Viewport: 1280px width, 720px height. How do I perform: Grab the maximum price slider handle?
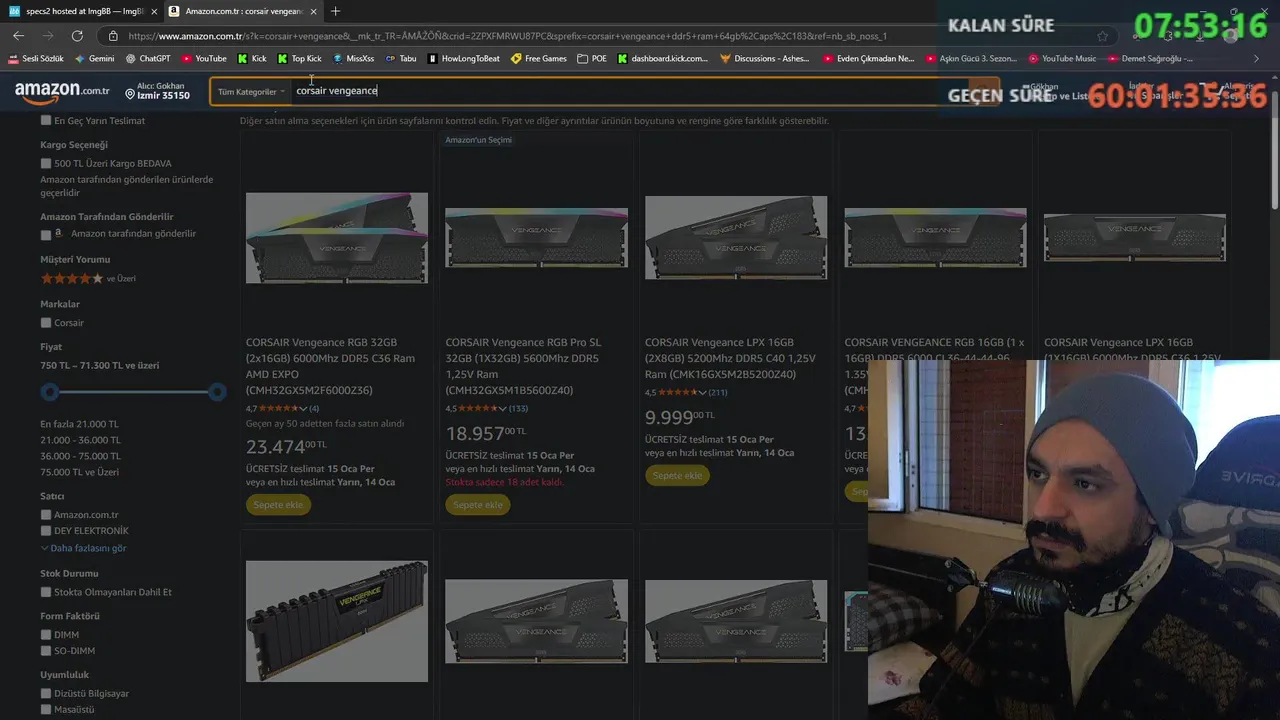click(x=217, y=392)
